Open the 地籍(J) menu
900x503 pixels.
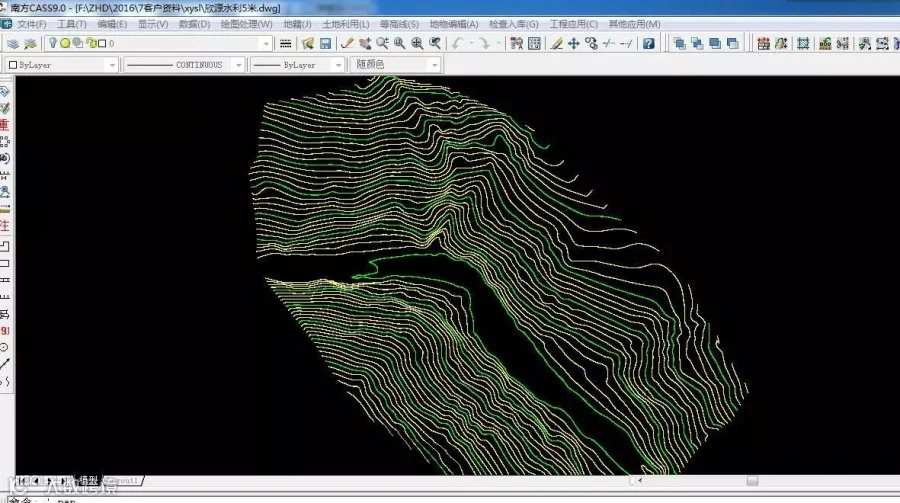[x=297, y=24]
